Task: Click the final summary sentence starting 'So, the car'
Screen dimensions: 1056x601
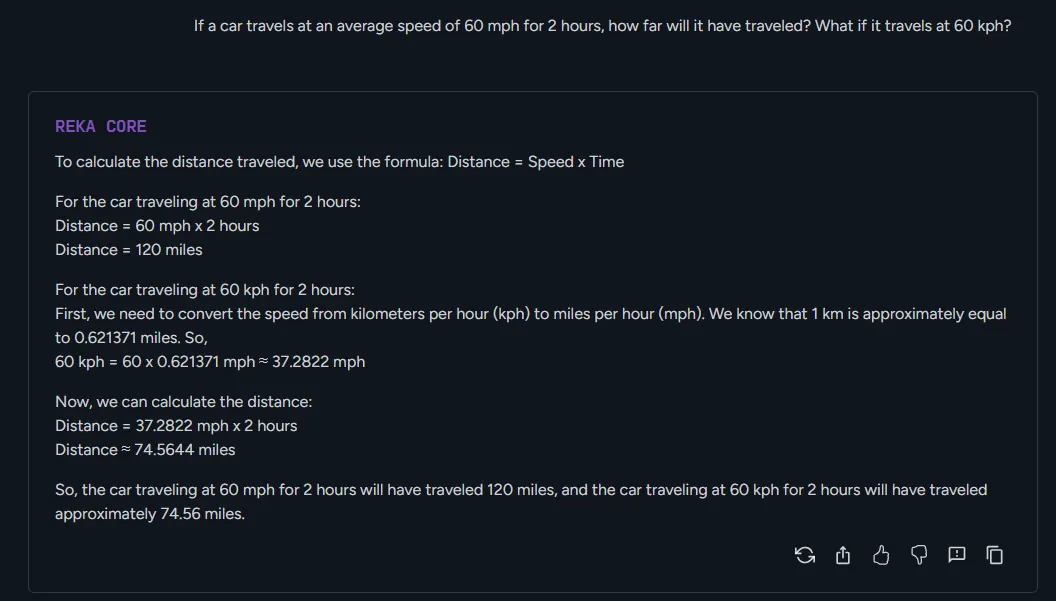Action: [521, 490]
